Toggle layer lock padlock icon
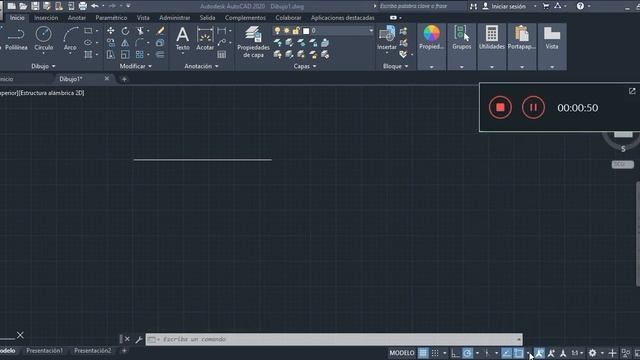 pyautogui.click(x=296, y=31)
